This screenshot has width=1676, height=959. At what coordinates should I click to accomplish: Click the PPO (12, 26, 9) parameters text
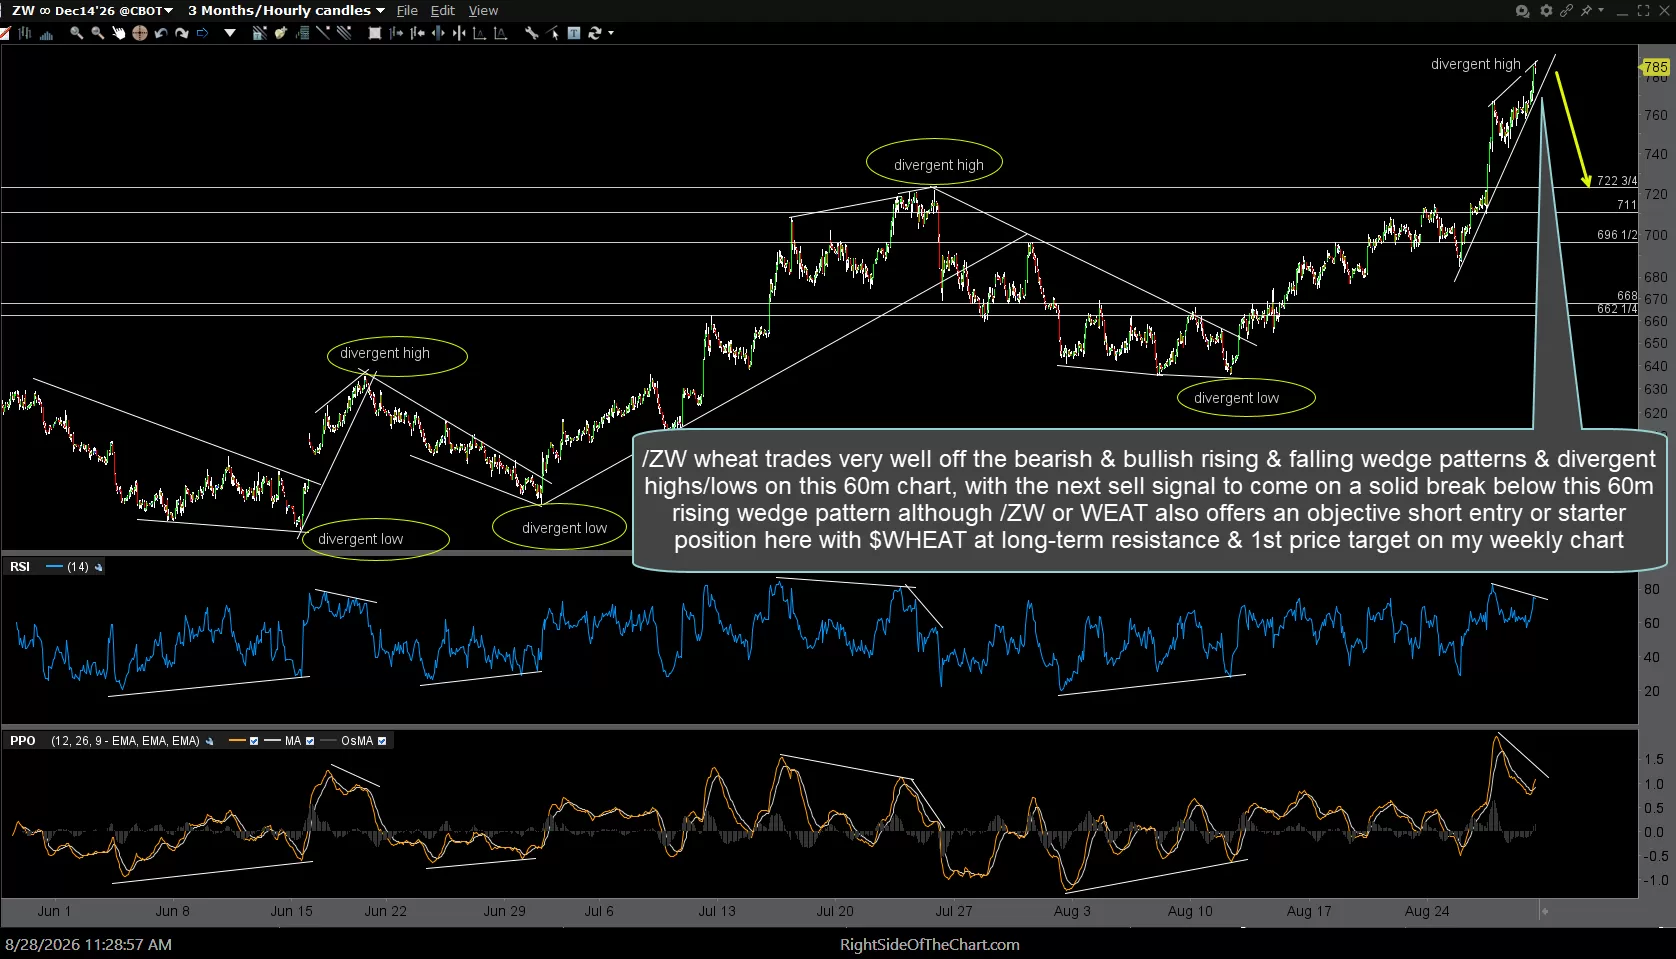click(125, 741)
